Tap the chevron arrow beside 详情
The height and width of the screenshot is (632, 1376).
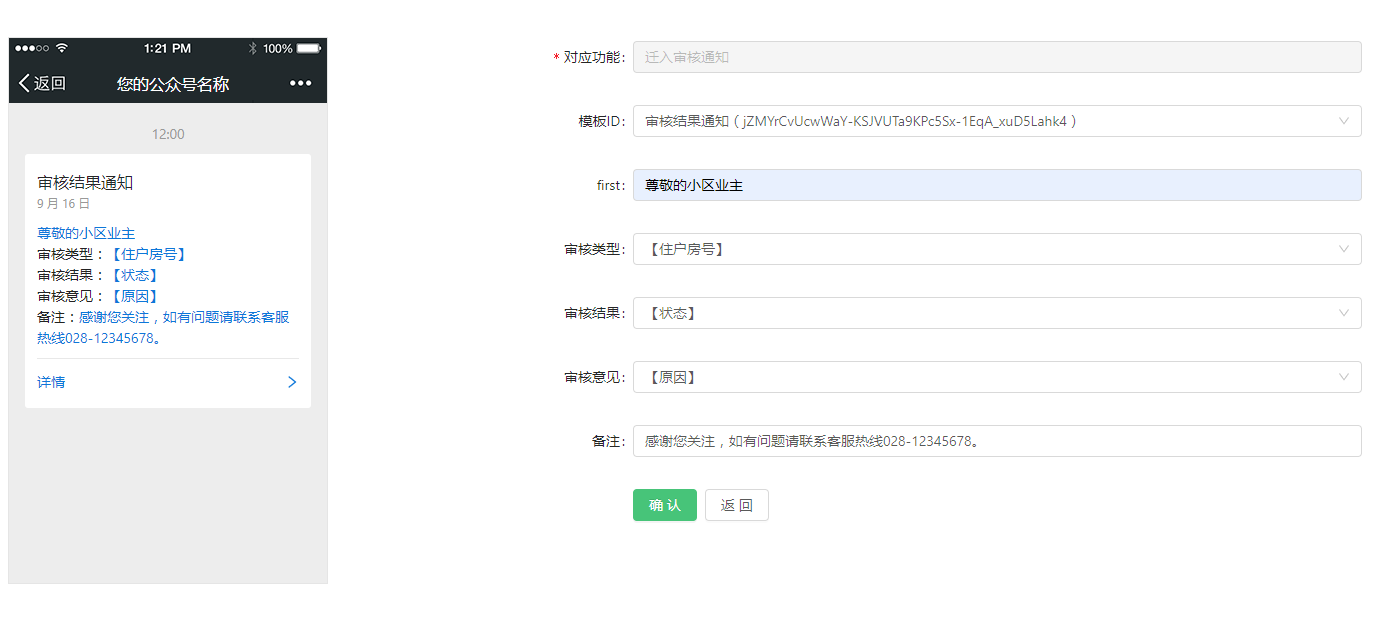point(292,382)
